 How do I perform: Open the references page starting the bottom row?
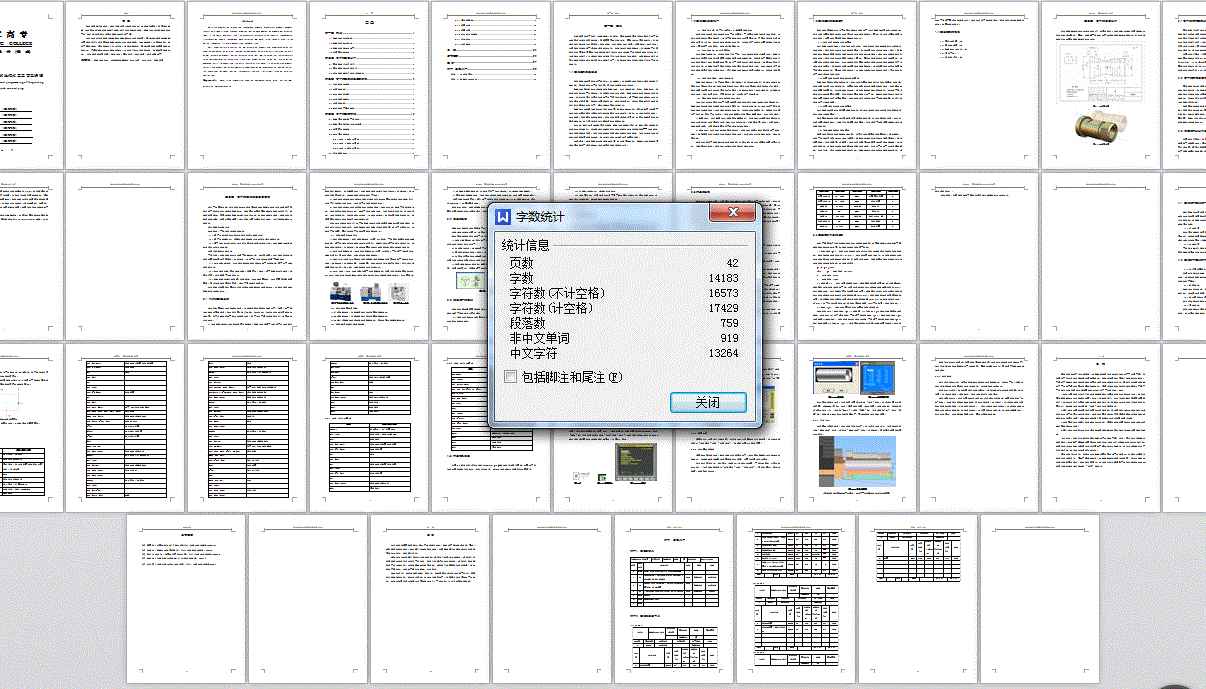(x=187, y=599)
